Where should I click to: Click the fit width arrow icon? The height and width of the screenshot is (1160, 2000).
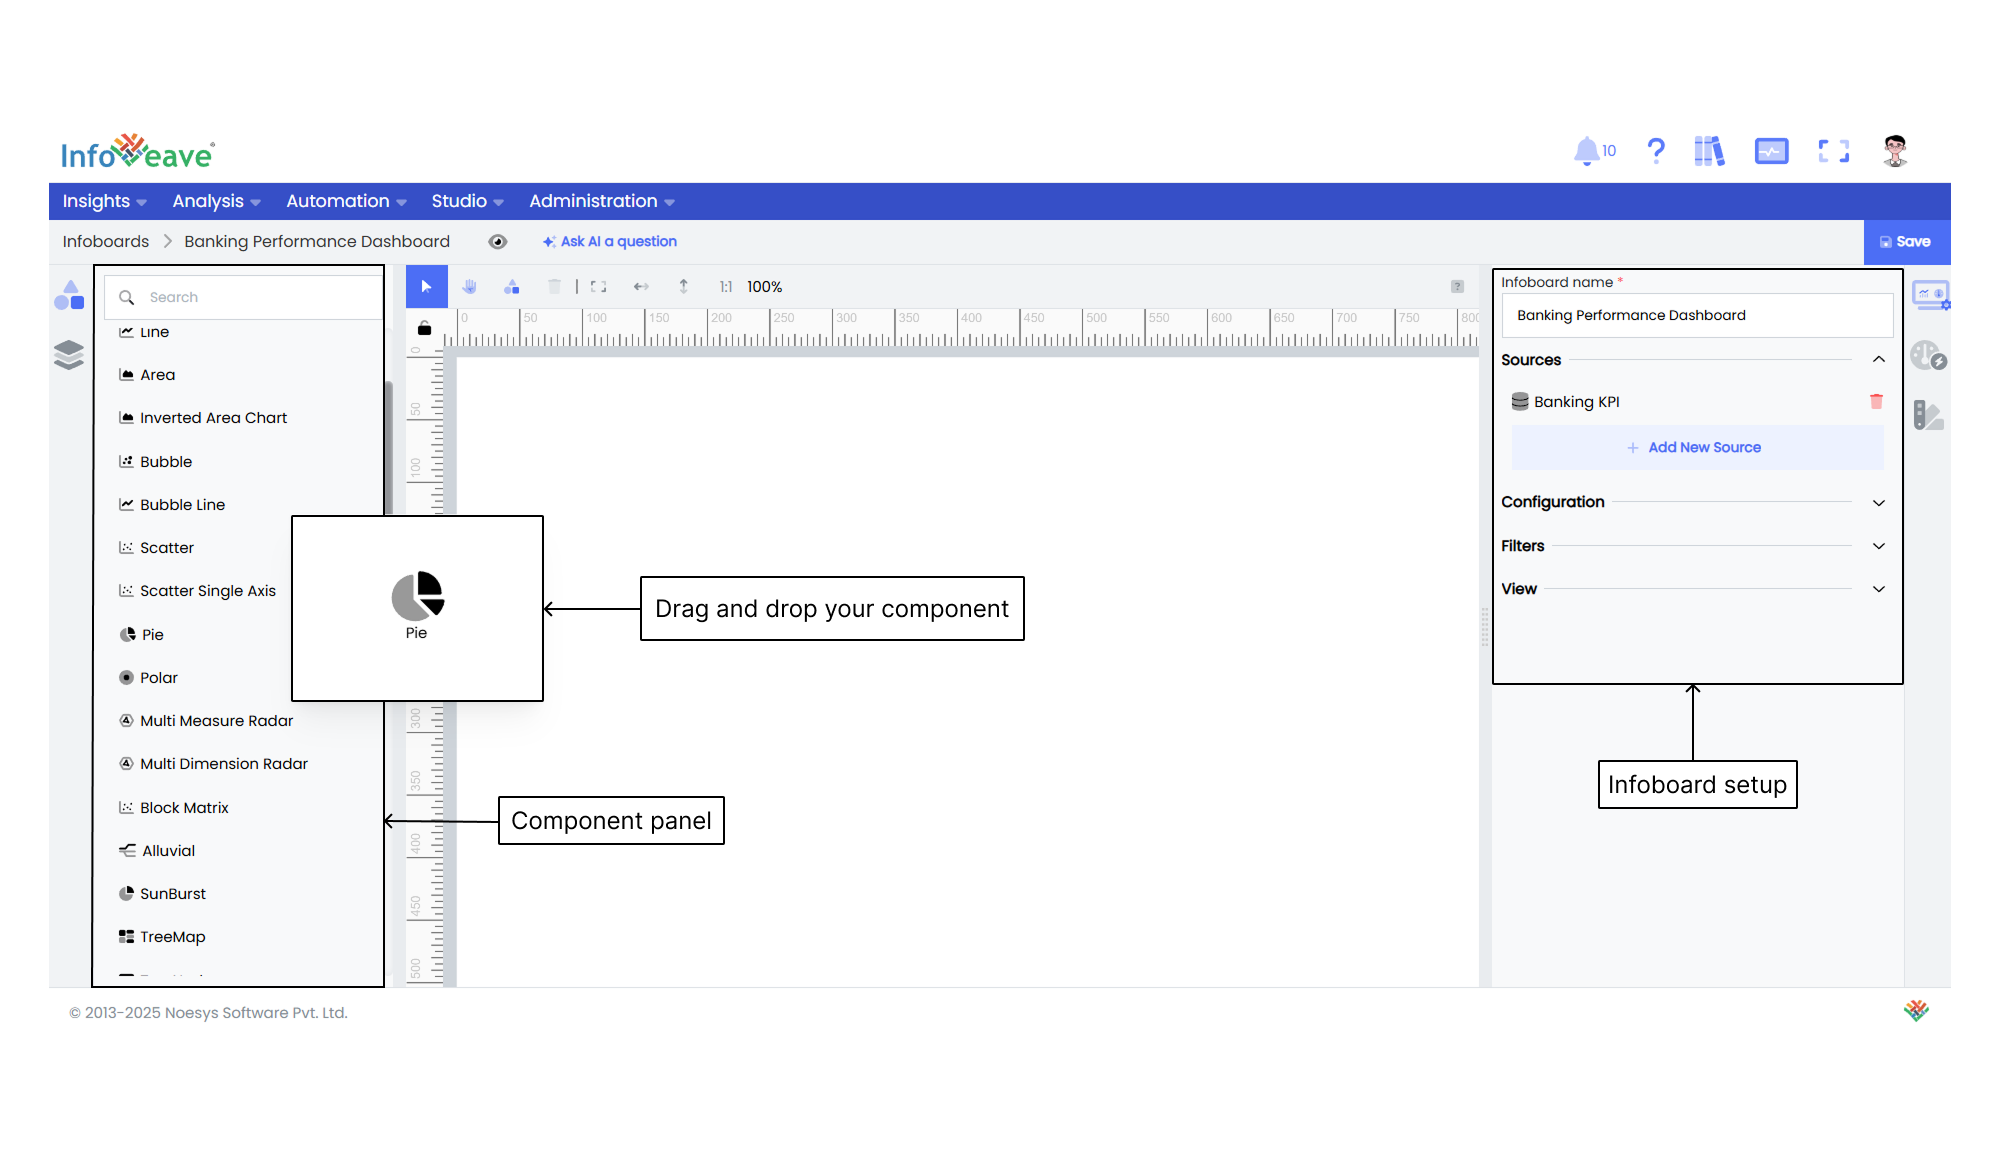(641, 287)
